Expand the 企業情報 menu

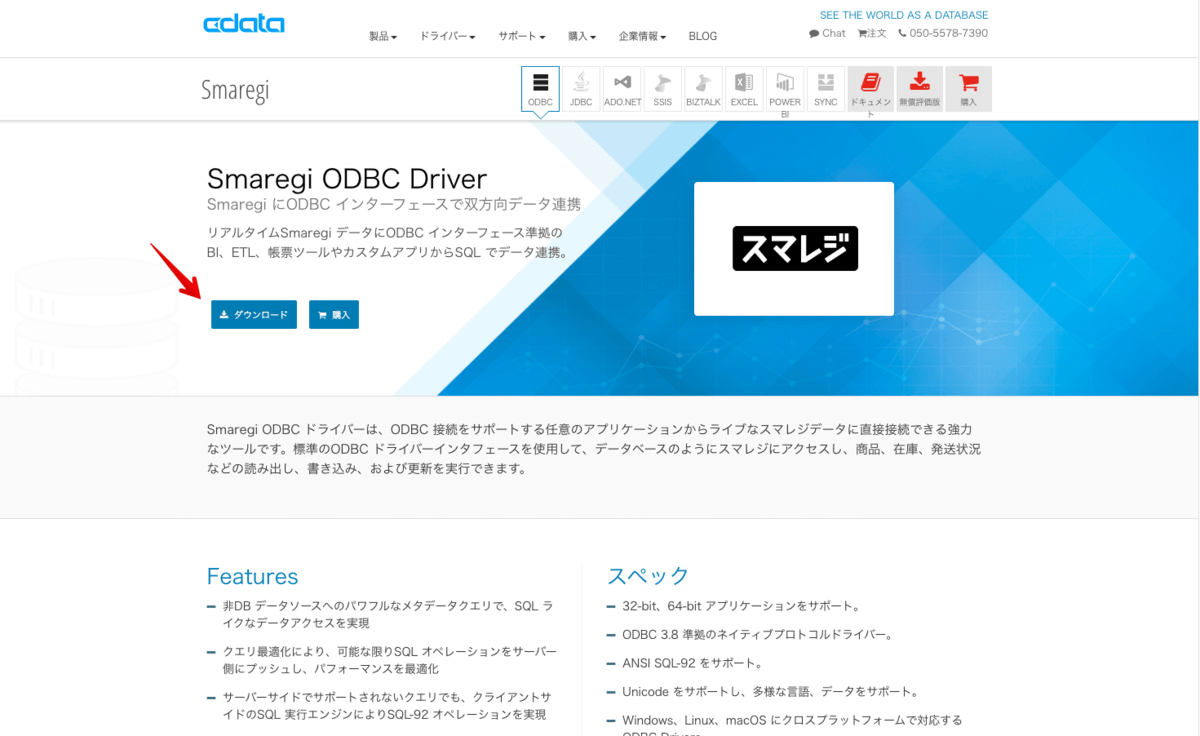coord(642,36)
